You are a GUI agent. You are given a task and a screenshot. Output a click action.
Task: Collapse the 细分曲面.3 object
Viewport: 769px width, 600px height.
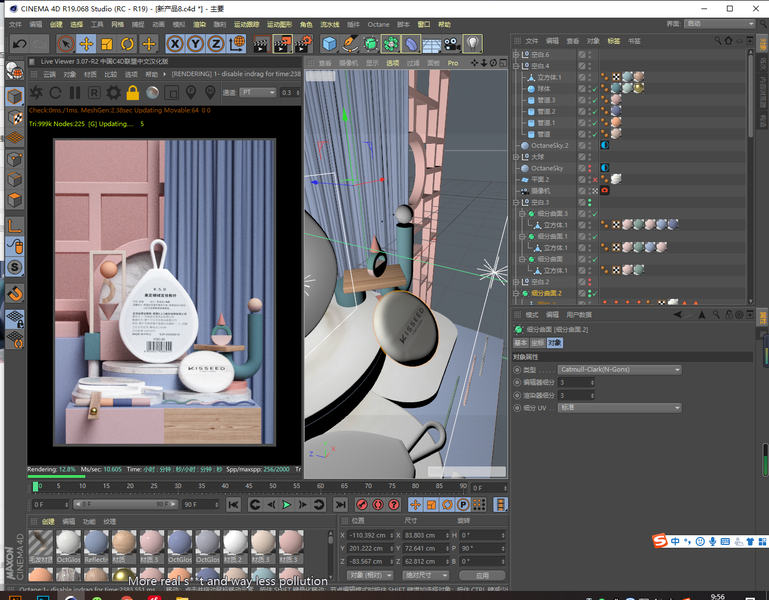pyautogui.click(x=522, y=213)
